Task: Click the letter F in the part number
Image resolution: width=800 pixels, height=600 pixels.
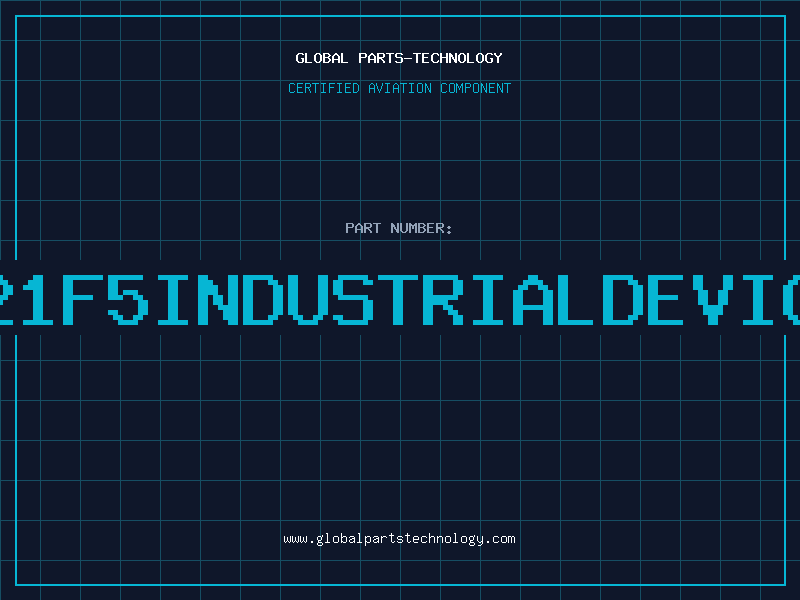Action: pyautogui.click(x=83, y=299)
